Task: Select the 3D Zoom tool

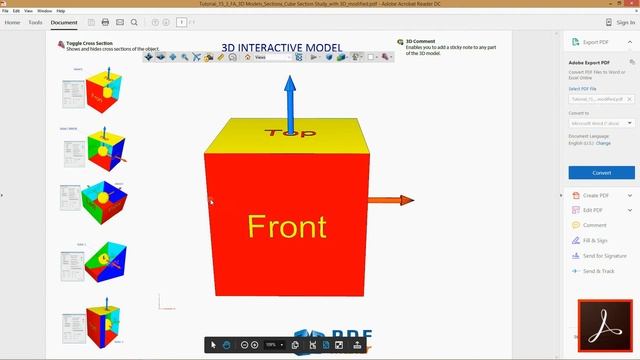Action: [185, 57]
